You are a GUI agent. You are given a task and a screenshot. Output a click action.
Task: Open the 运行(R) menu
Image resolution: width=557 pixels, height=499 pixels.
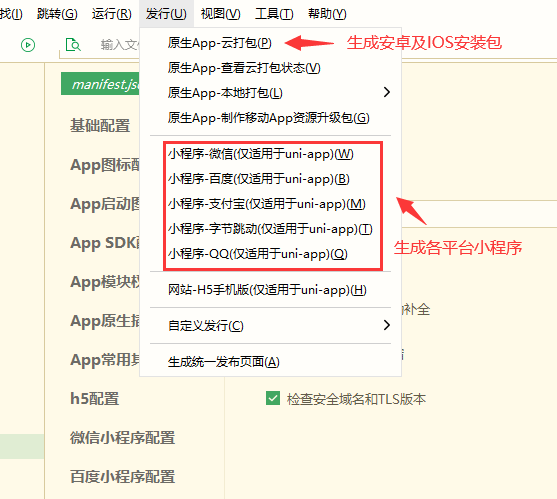(112, 14)
